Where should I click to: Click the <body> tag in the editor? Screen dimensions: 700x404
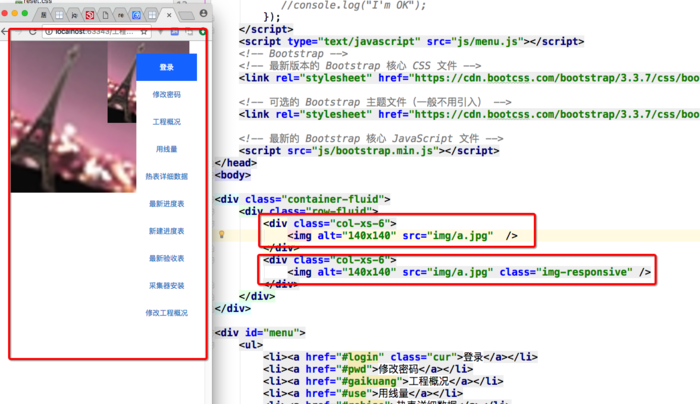tap(233, 175)
